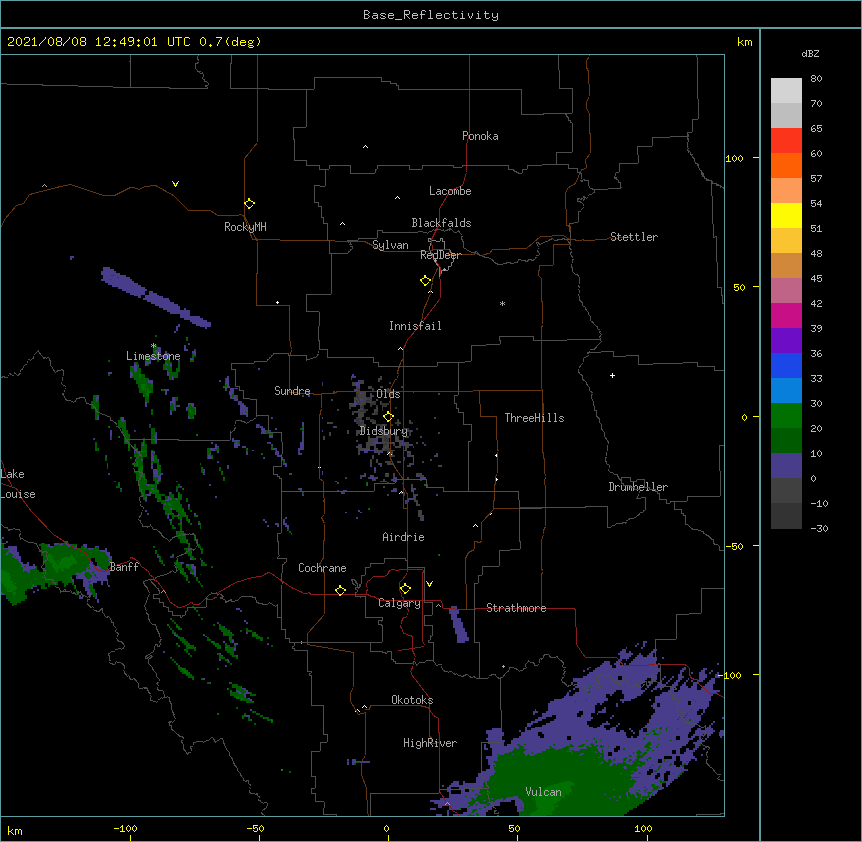The height and width of the screenshot is (842, 862).
Task: Click the yellow diamond marker above Calgary label
Action: [x=405, y=589]
